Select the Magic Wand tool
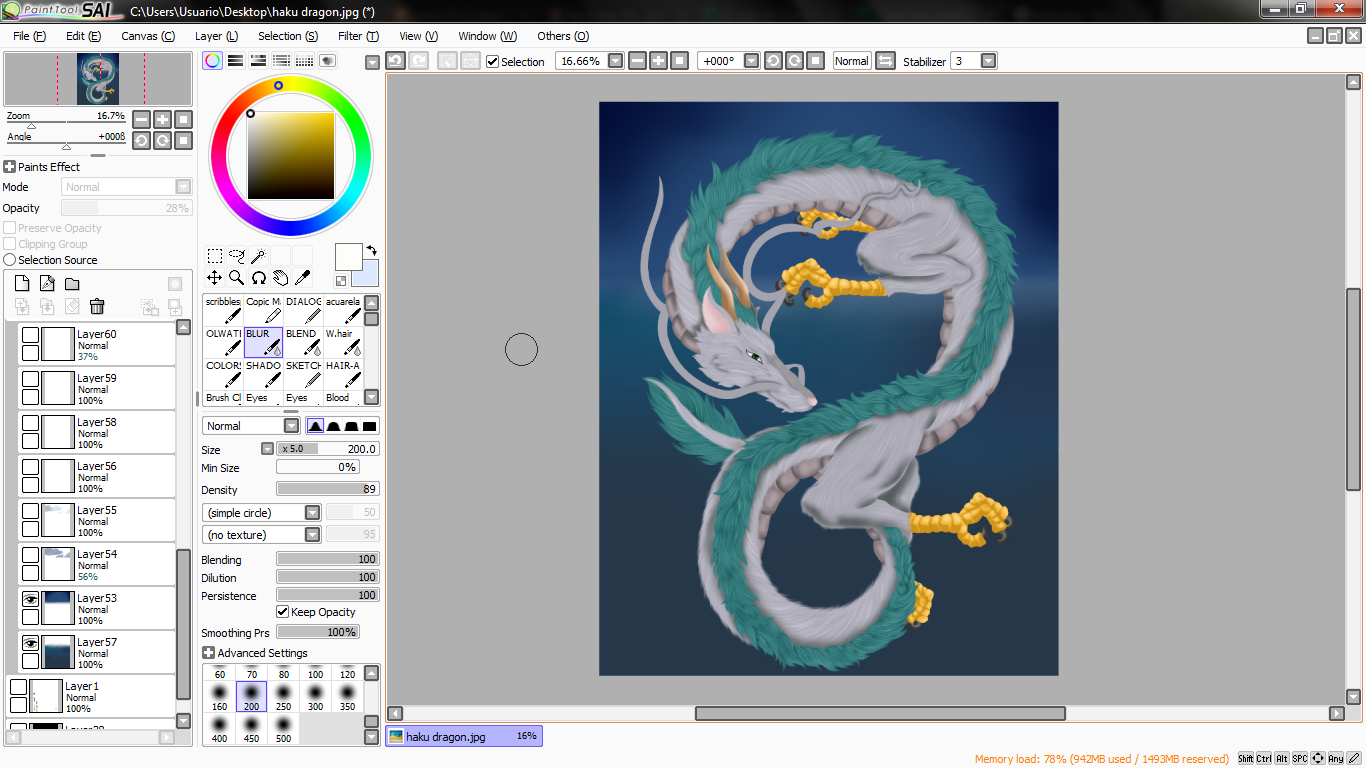Screen dimensions: 1366x768 point(258,256)
